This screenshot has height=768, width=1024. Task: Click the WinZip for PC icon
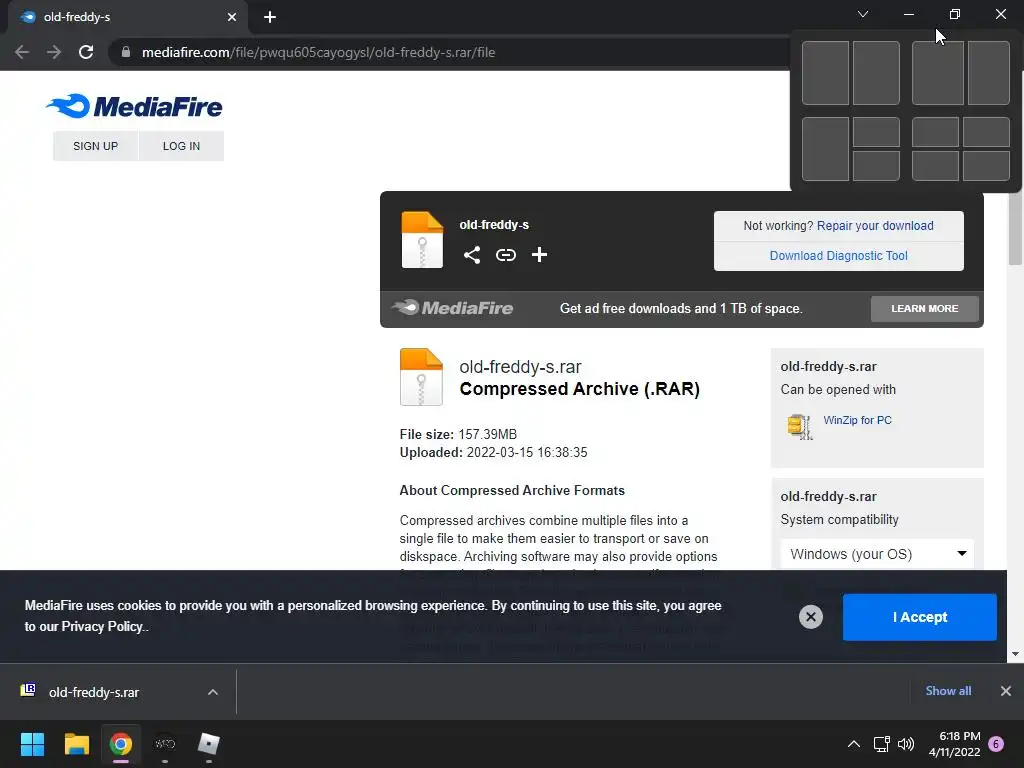(799, 427)
